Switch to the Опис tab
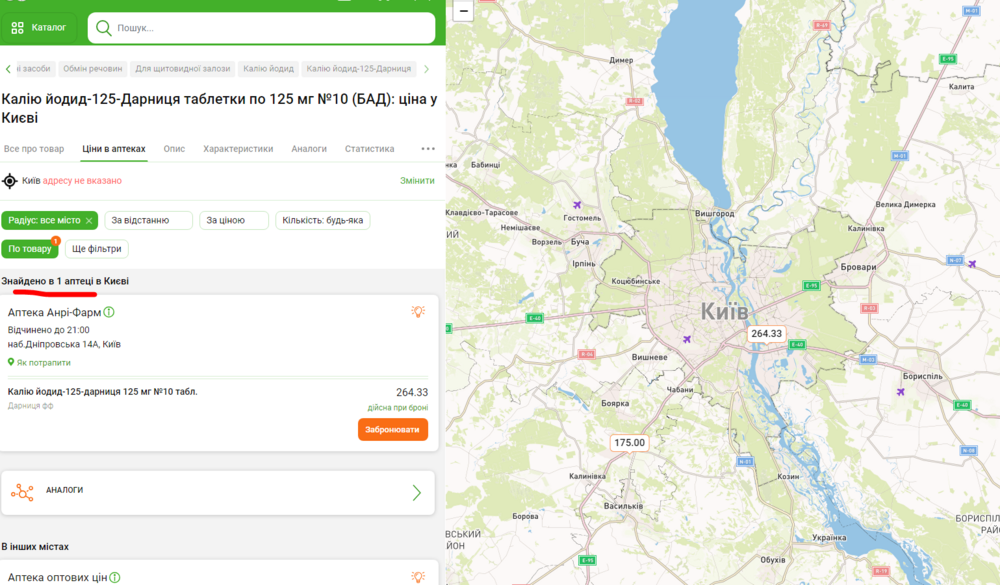 [x=174, y=149]
